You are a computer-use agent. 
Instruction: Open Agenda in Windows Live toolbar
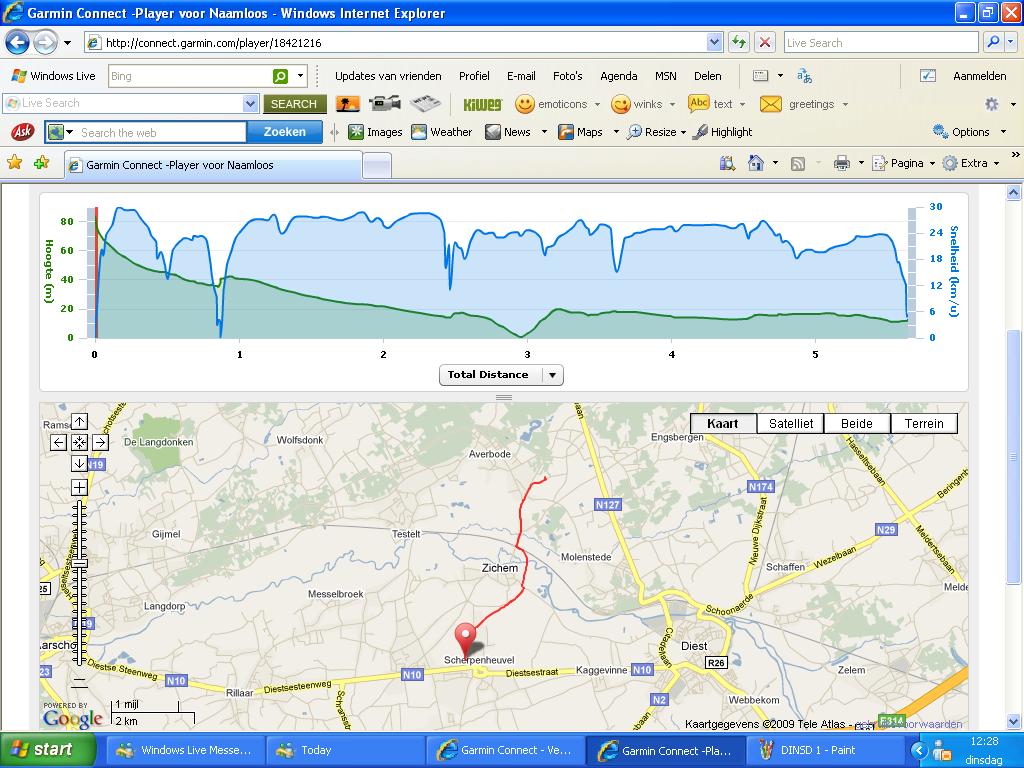coord(618,76)
